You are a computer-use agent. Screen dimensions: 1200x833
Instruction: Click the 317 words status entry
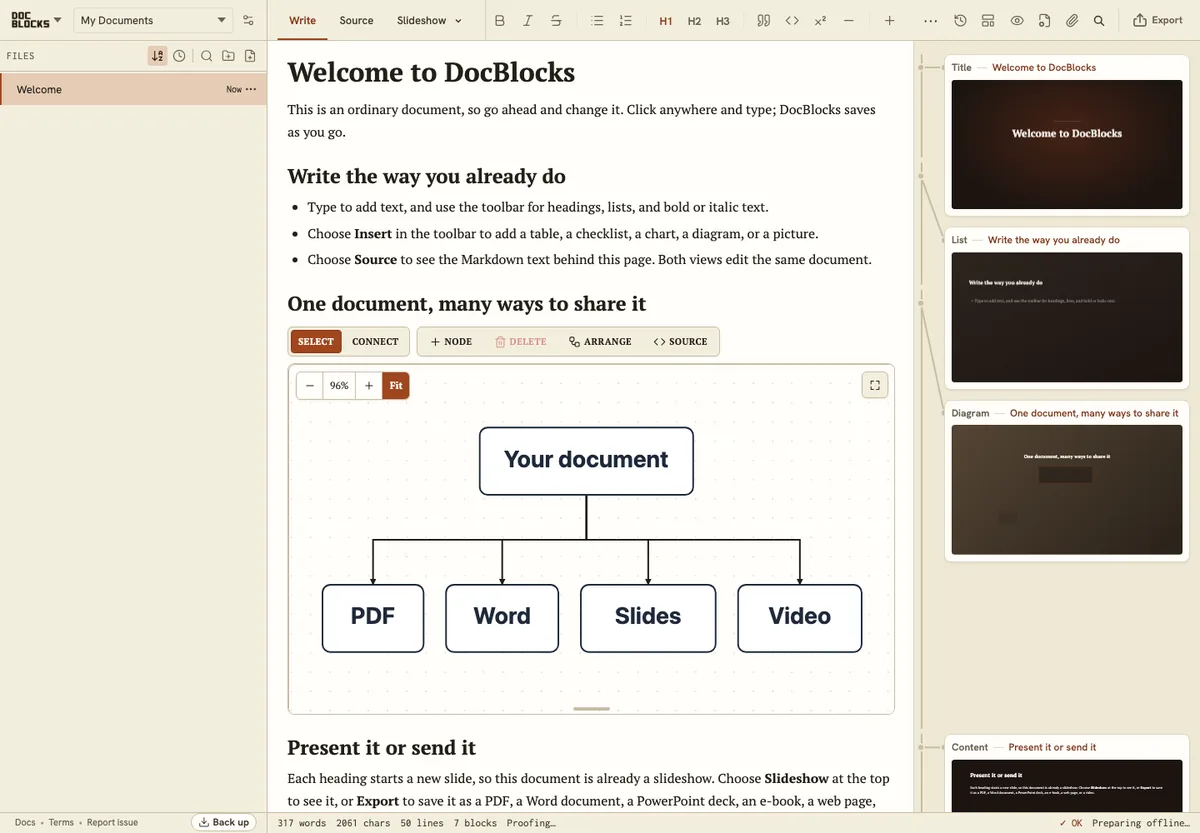[302, 823]
